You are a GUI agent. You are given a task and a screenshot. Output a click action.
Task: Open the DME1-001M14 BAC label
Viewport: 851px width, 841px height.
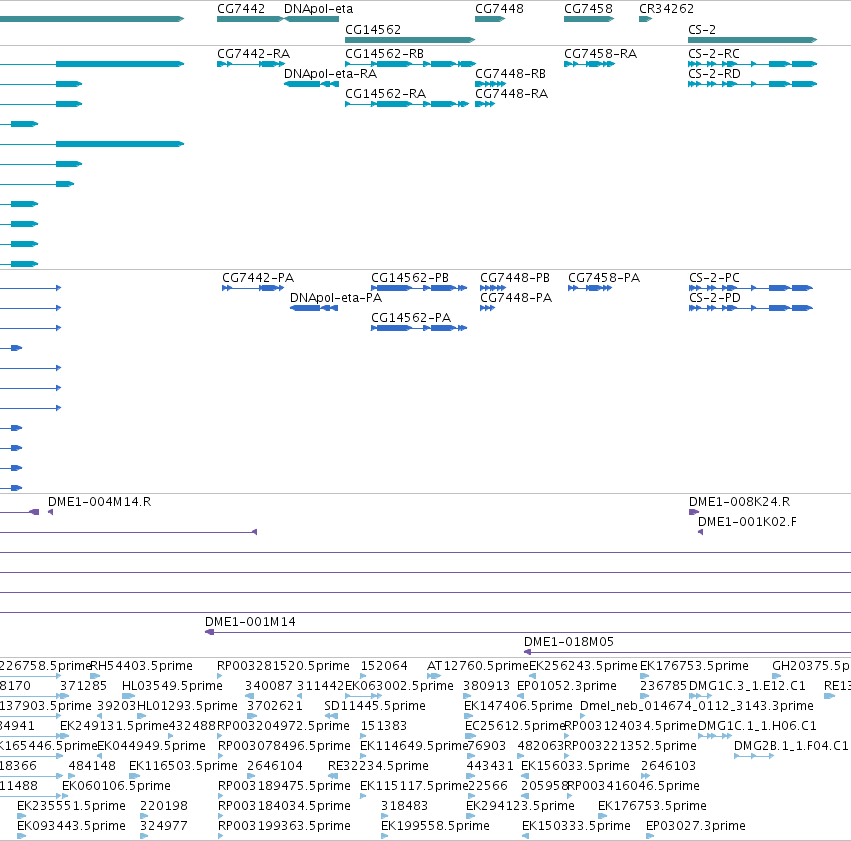[x=250, y=622]
